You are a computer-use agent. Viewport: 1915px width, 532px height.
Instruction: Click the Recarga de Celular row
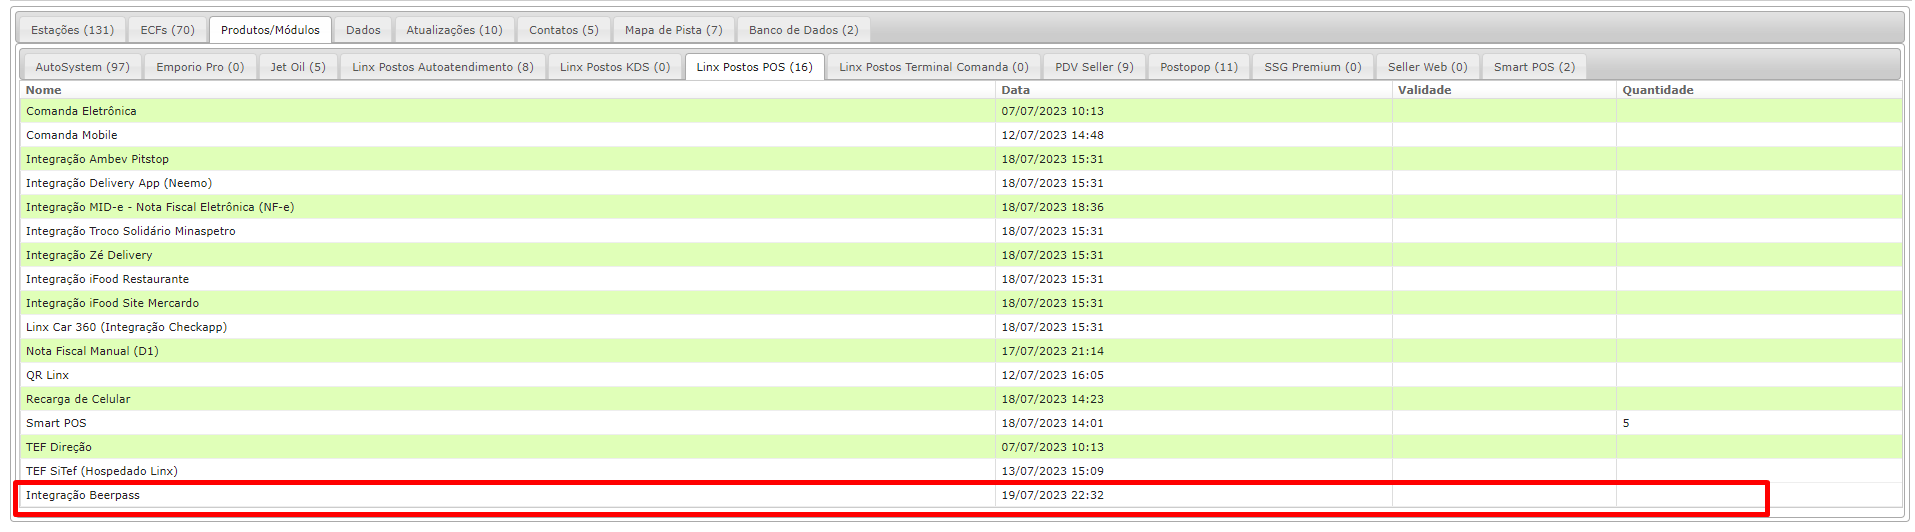point(961,399)
